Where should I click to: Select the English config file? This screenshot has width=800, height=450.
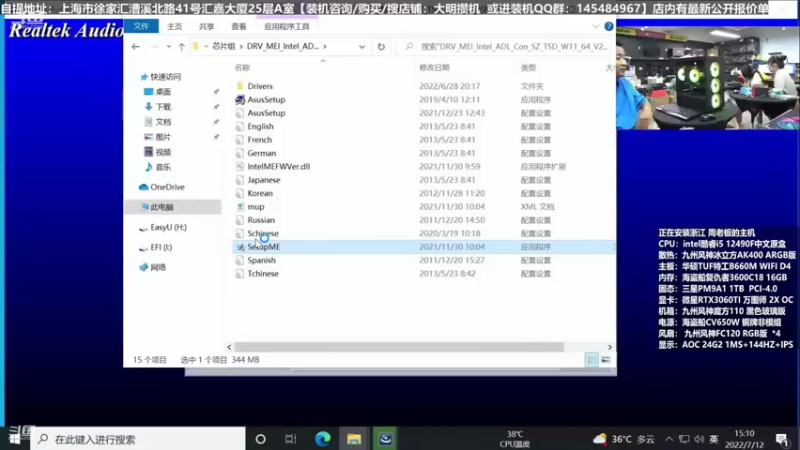point(260,126)
